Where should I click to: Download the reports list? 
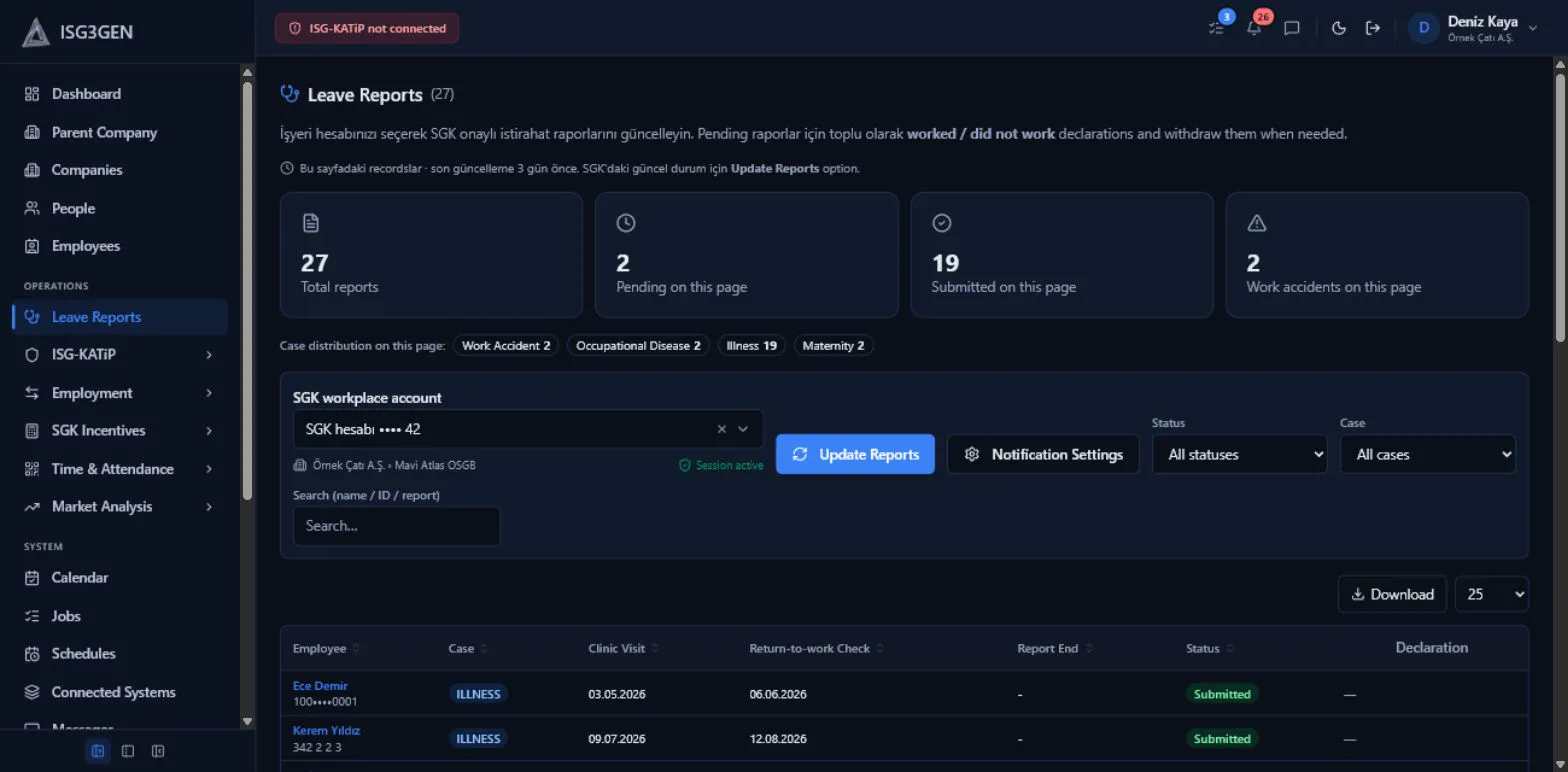coord(1392,594)
